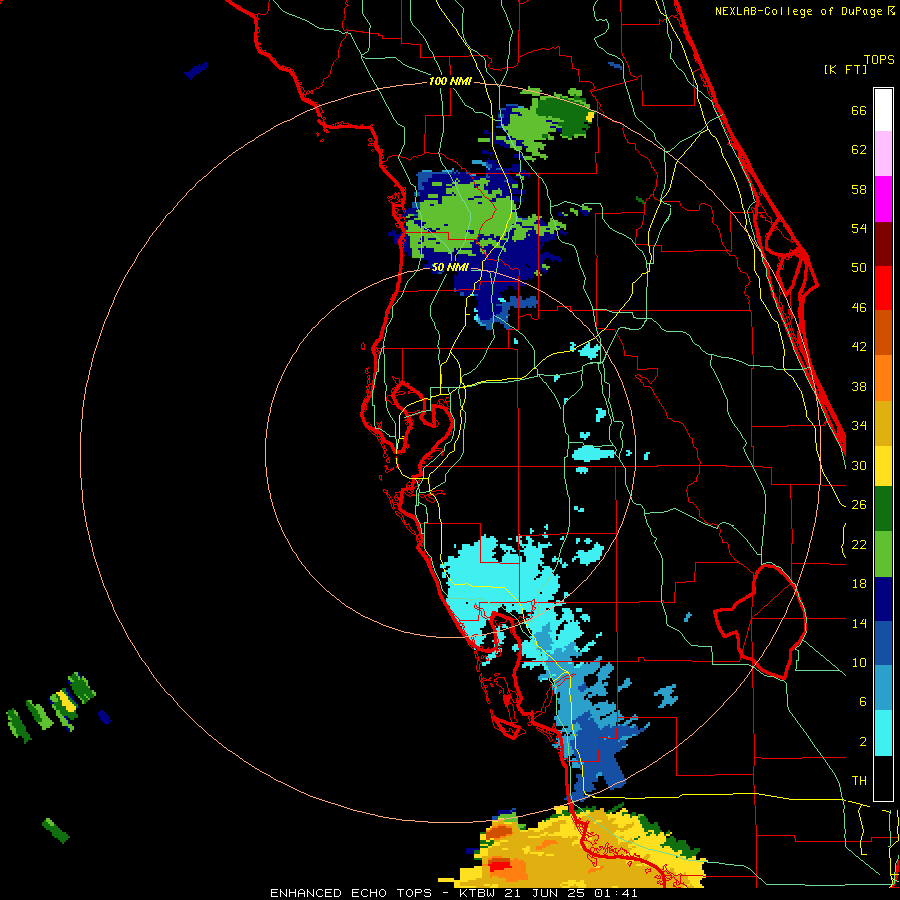Click the "6" legend value
The image size is (900, 900).
click(x=862, y=702)
